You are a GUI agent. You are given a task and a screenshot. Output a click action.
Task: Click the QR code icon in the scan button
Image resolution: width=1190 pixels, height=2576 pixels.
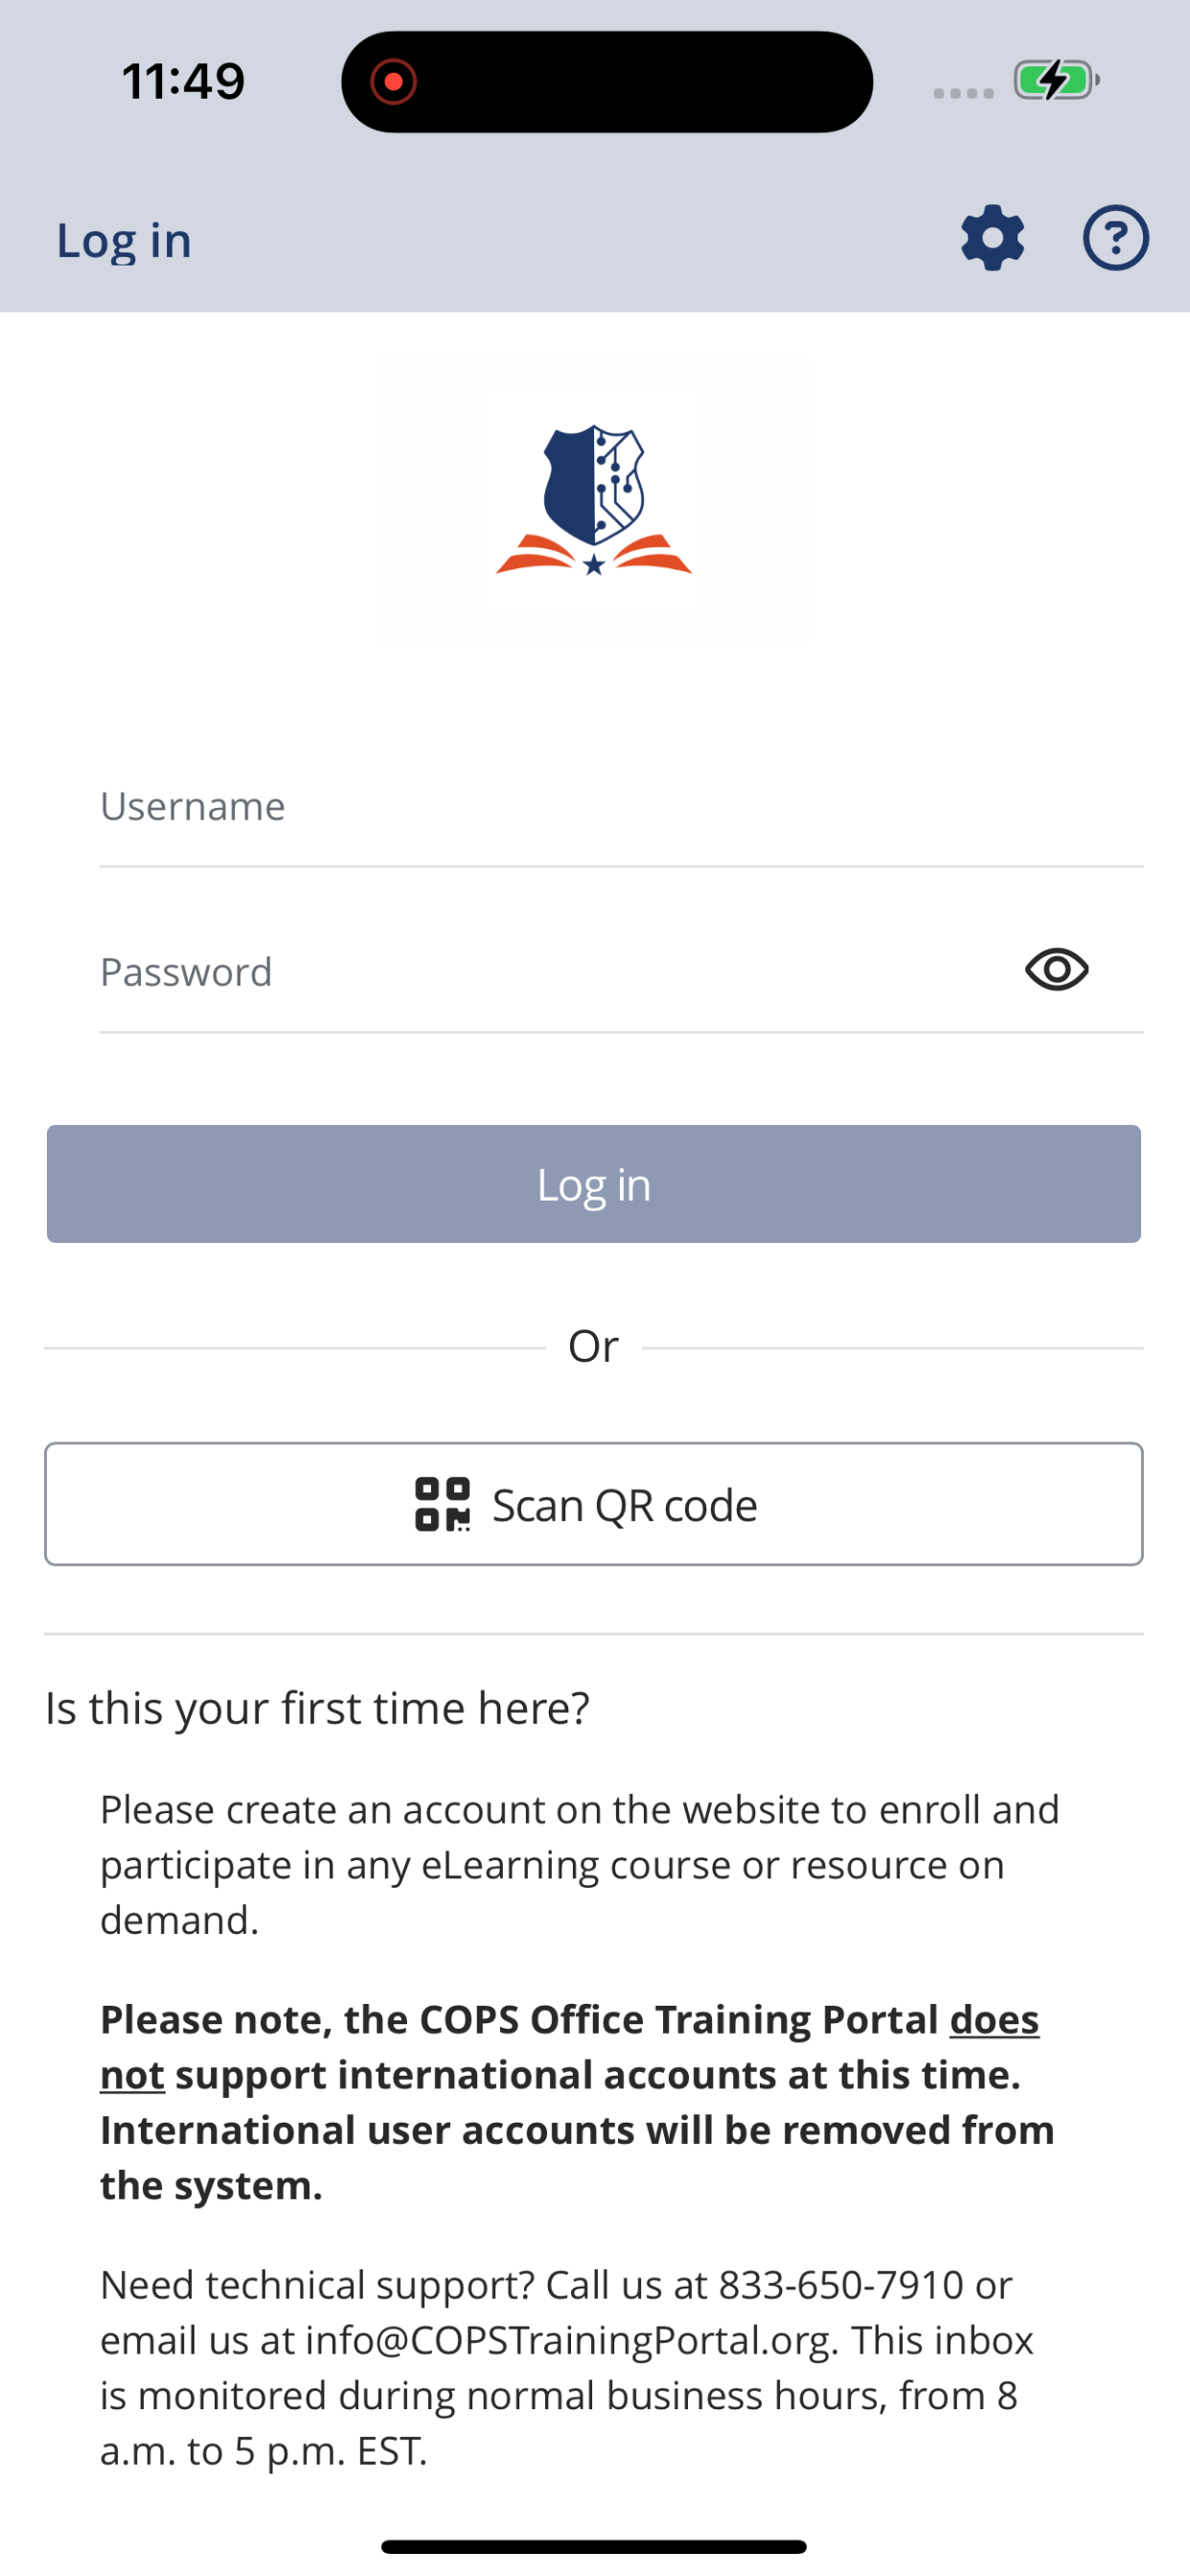pyautogui.click(x=440, y=1504)
